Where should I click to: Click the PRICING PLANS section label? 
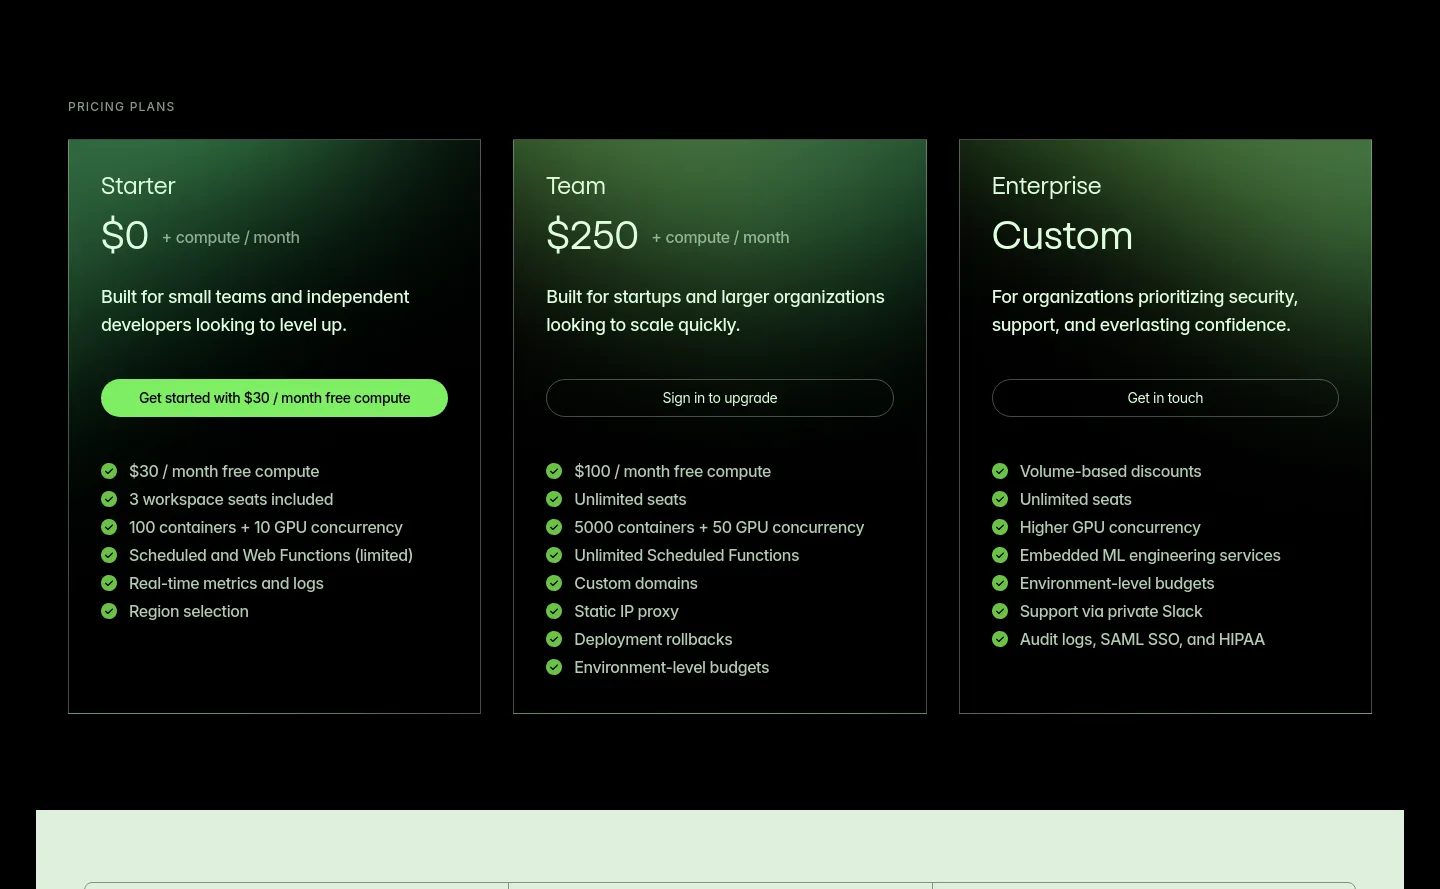(121, 107)
